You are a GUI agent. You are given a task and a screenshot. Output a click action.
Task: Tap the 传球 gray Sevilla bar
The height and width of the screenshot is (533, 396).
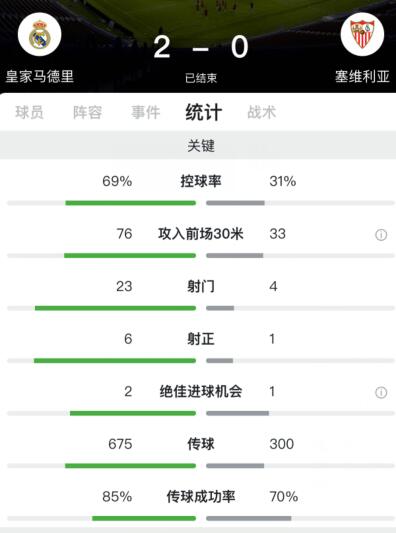[x=235, y=466]
